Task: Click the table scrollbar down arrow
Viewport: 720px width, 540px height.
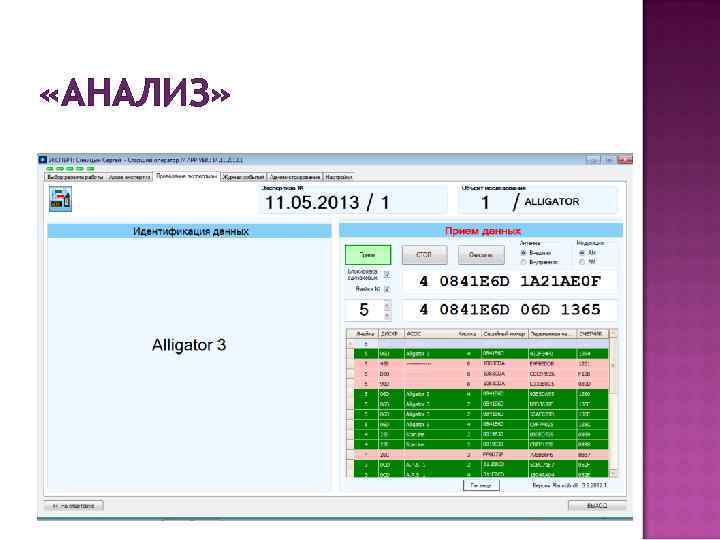Action: [x=613, y=473]
